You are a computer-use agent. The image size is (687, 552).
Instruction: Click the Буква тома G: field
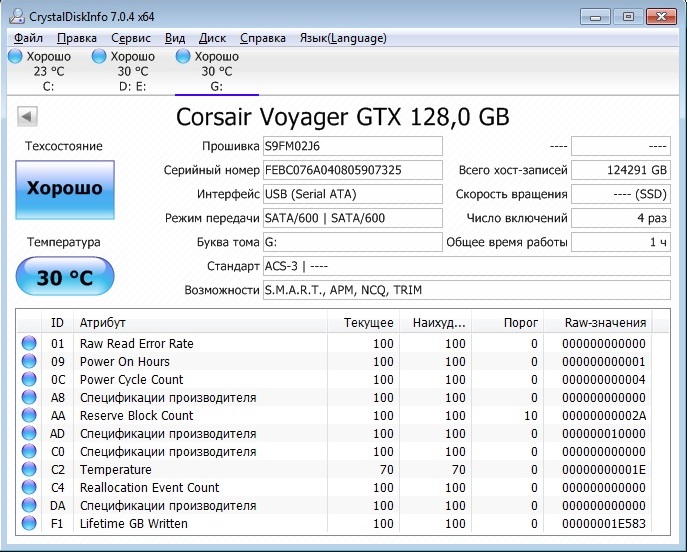(x=353, y=242)
